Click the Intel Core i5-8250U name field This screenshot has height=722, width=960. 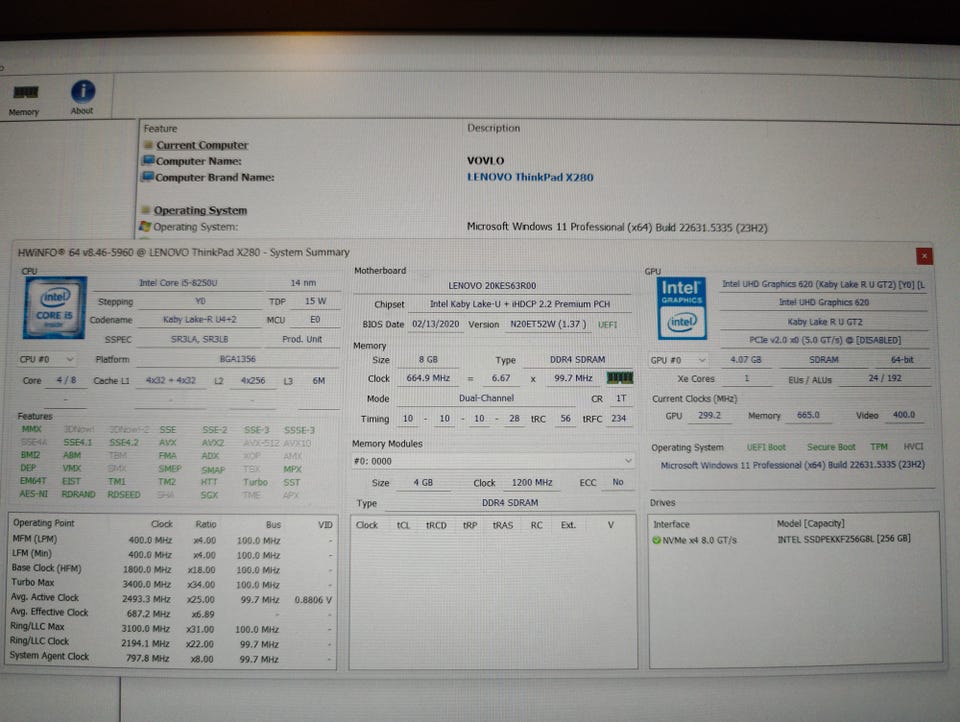coord(178,283)
